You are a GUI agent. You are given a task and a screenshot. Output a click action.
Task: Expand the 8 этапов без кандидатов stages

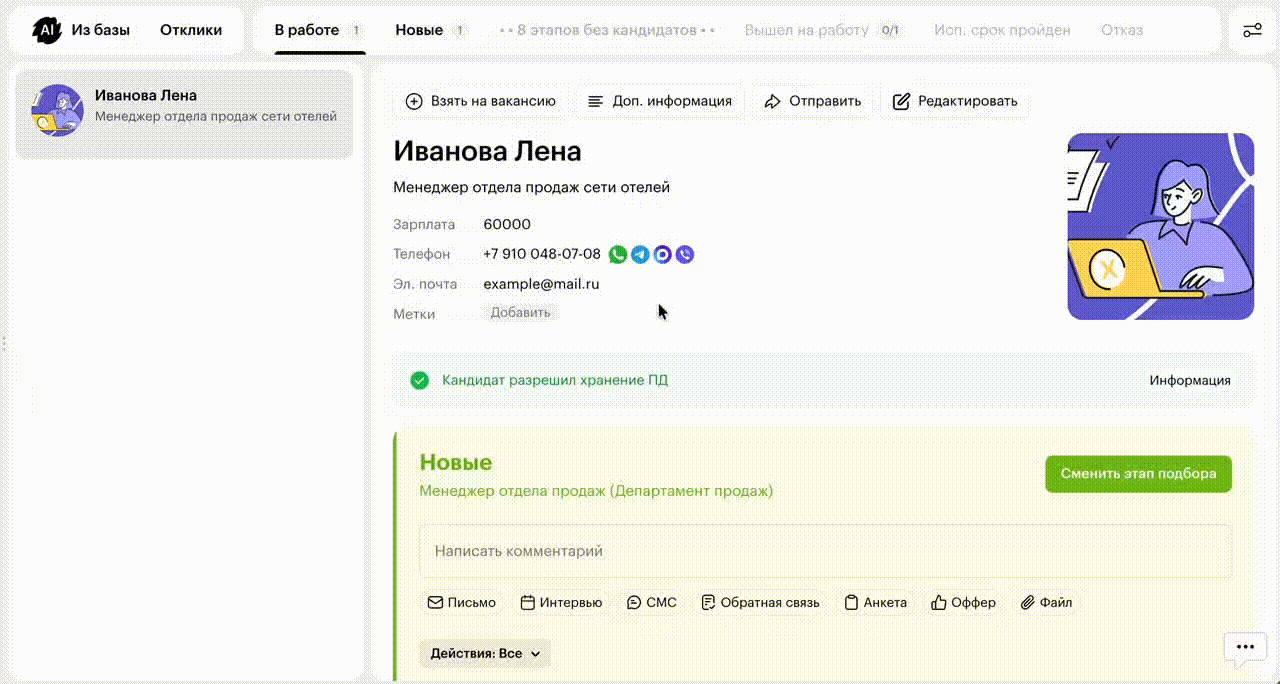coord(607,30)
